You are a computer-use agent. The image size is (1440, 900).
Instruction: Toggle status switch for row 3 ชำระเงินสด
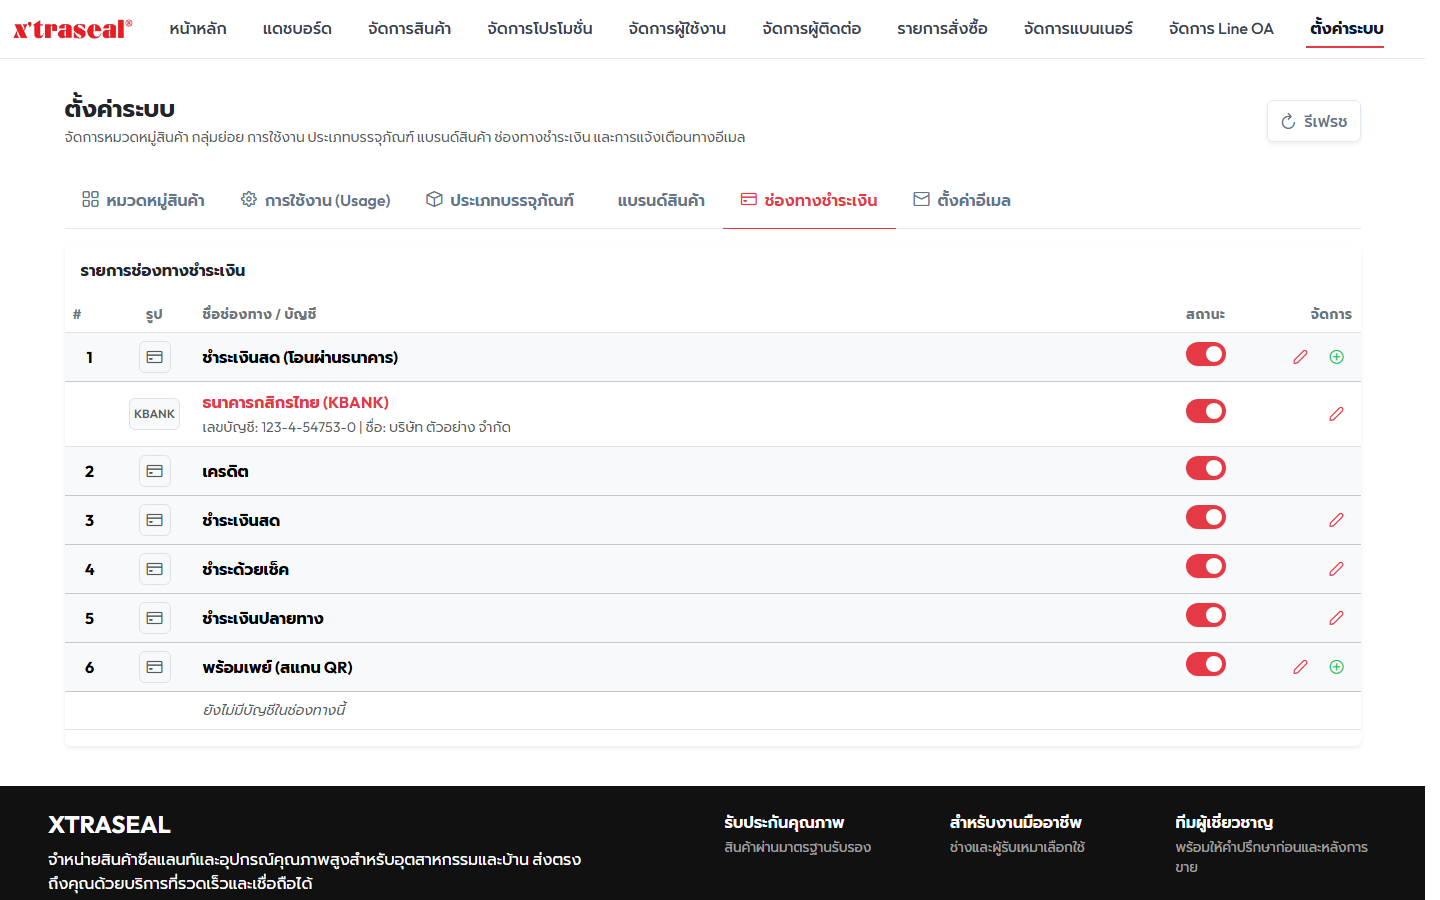point(1206,517)
